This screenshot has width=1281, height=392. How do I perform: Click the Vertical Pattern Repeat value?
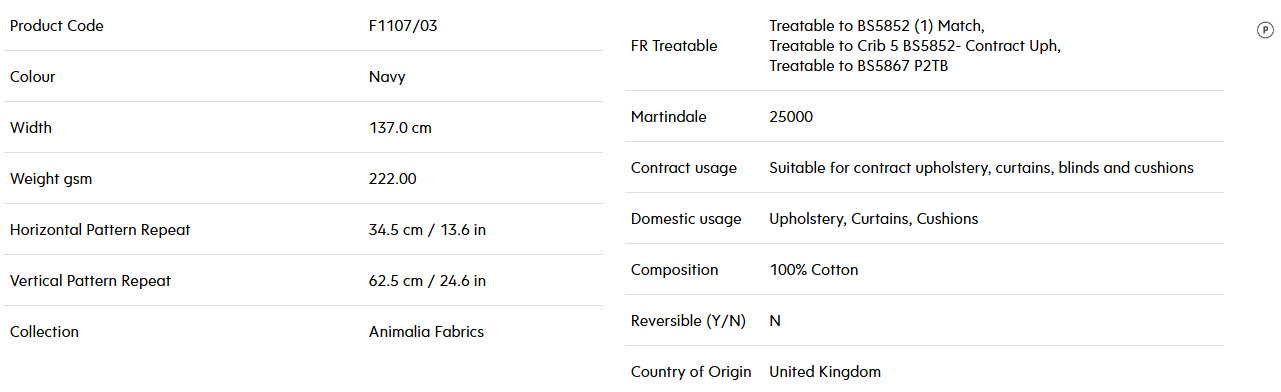(427, 281)
